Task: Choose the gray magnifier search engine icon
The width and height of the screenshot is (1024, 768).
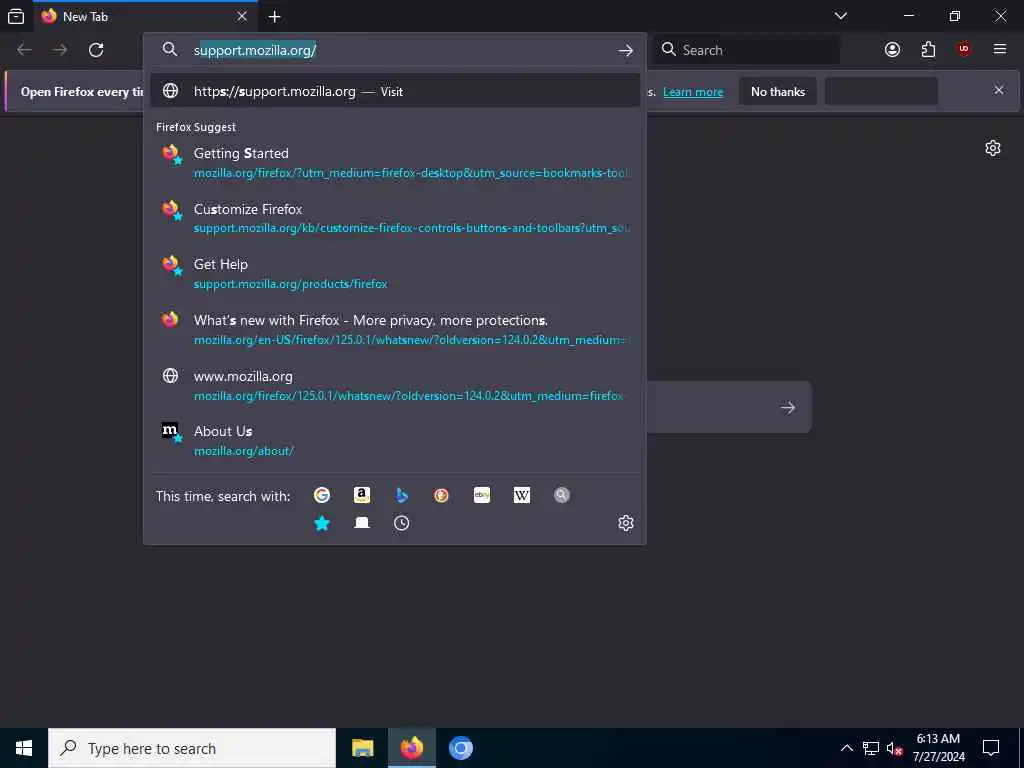Action: point(562,495)
